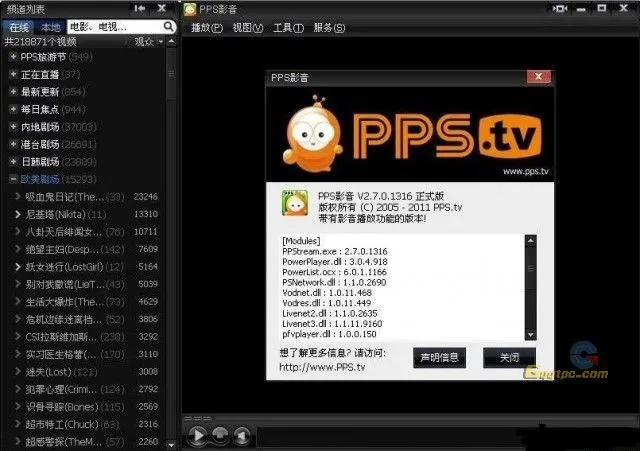The height and width of the screenshot is (451, 640).
Task: Click 共218871个视频 count label
Action: [40, 42]
